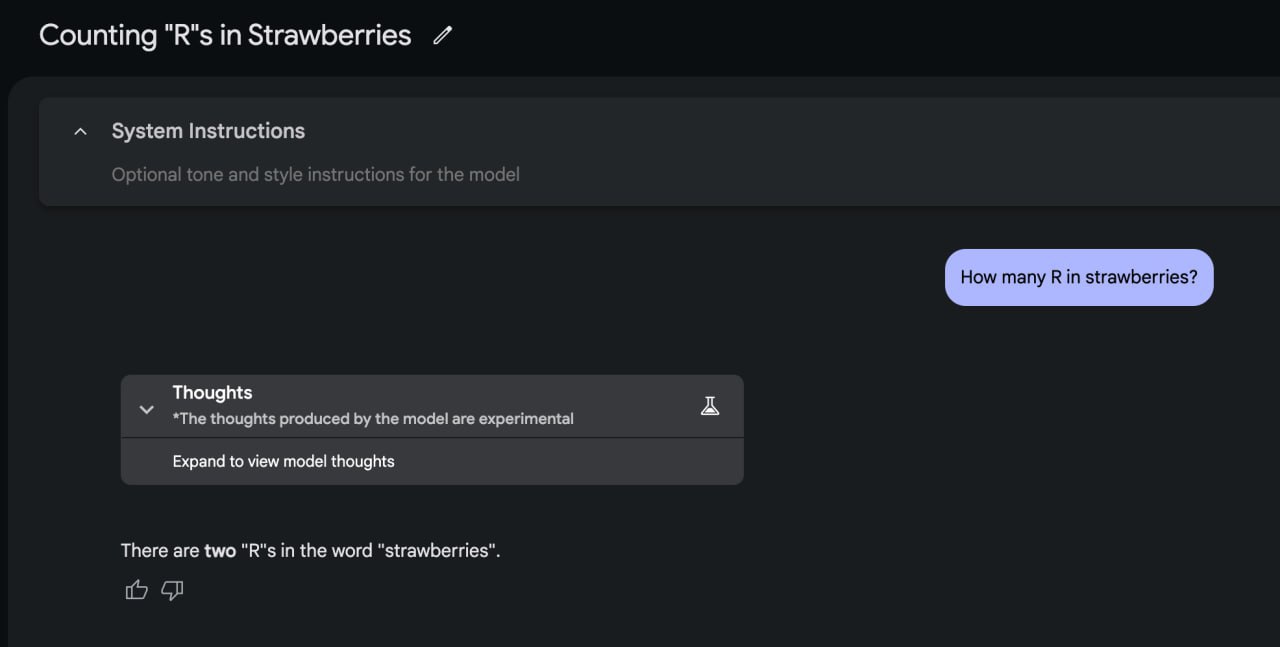
Task: Click the chat title Counting "R"s in Strawberries
Action: [225, 35]
